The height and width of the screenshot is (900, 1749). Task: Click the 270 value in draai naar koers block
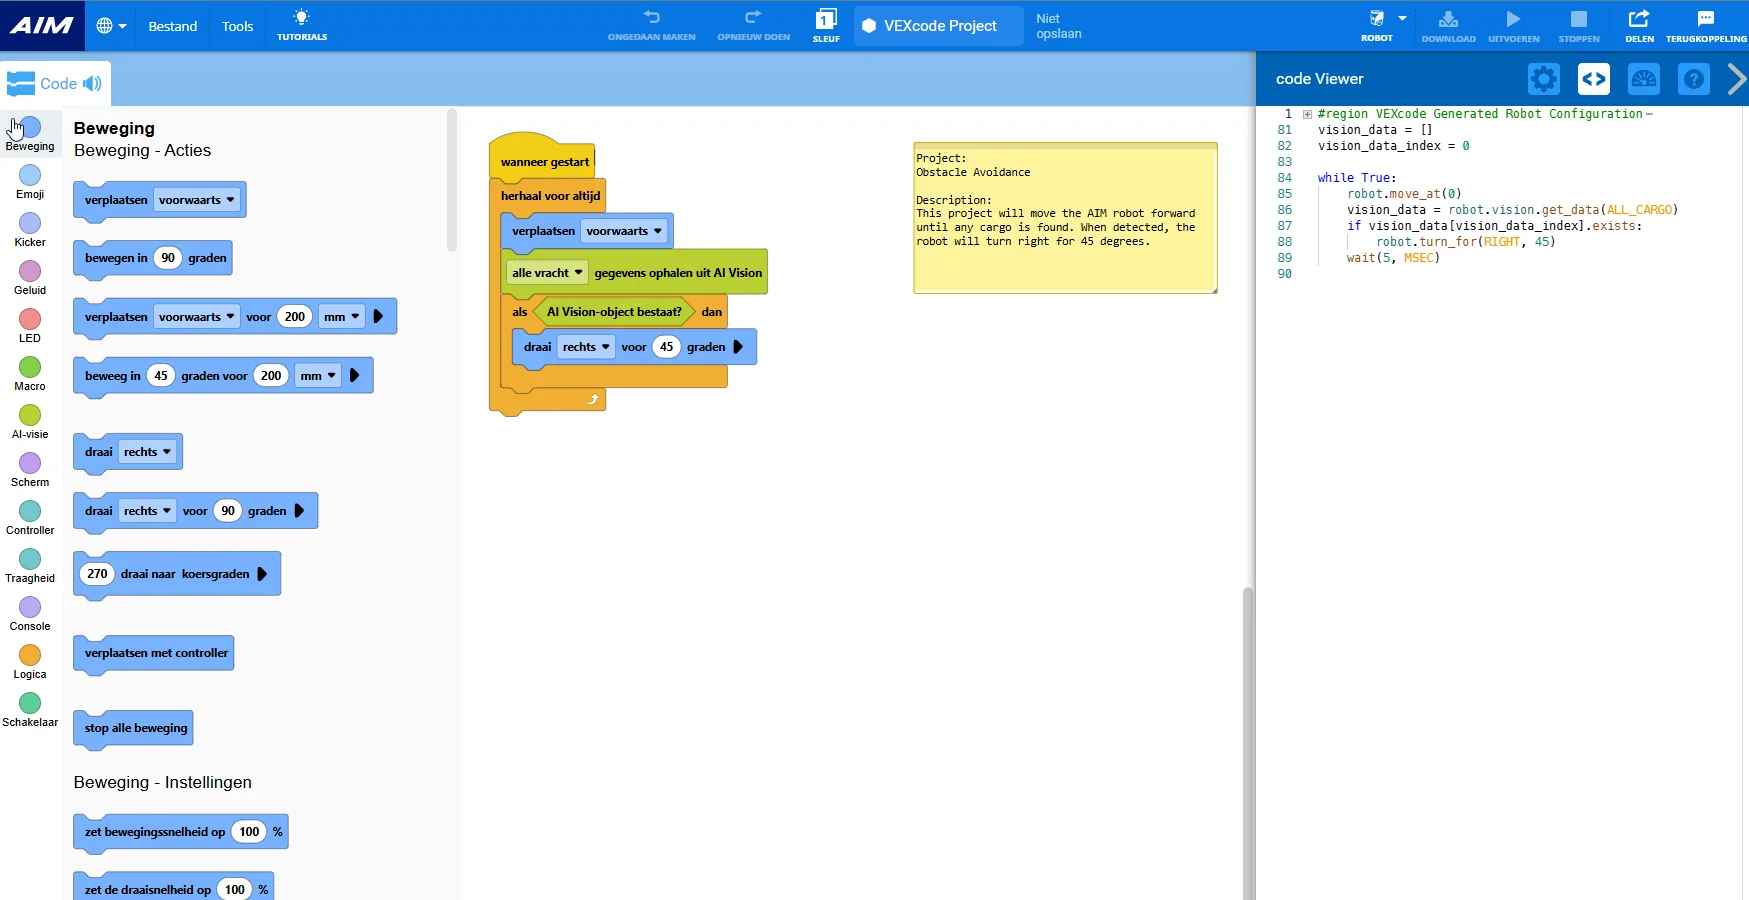97,574
